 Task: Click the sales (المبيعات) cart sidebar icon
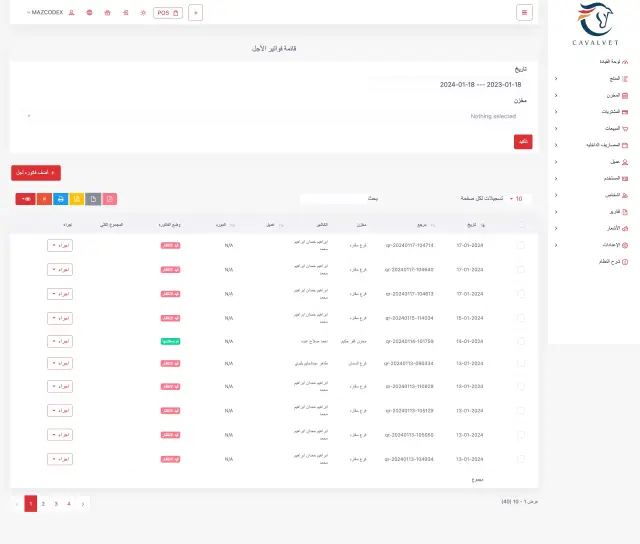click(625, 129)
